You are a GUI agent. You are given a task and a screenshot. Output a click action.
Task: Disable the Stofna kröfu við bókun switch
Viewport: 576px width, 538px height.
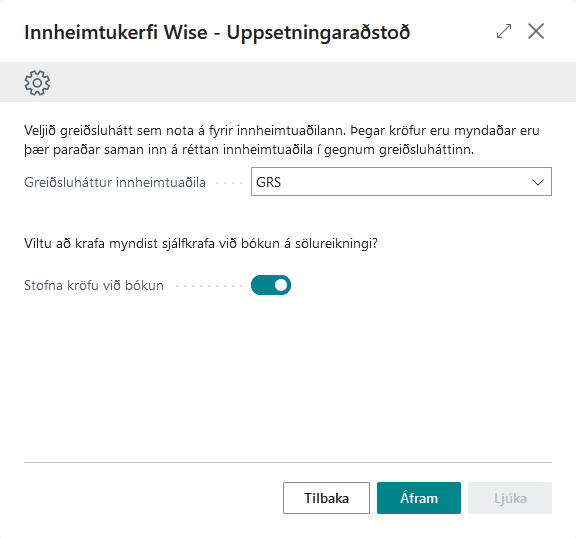pyautogui.click(x=271, y=285)
